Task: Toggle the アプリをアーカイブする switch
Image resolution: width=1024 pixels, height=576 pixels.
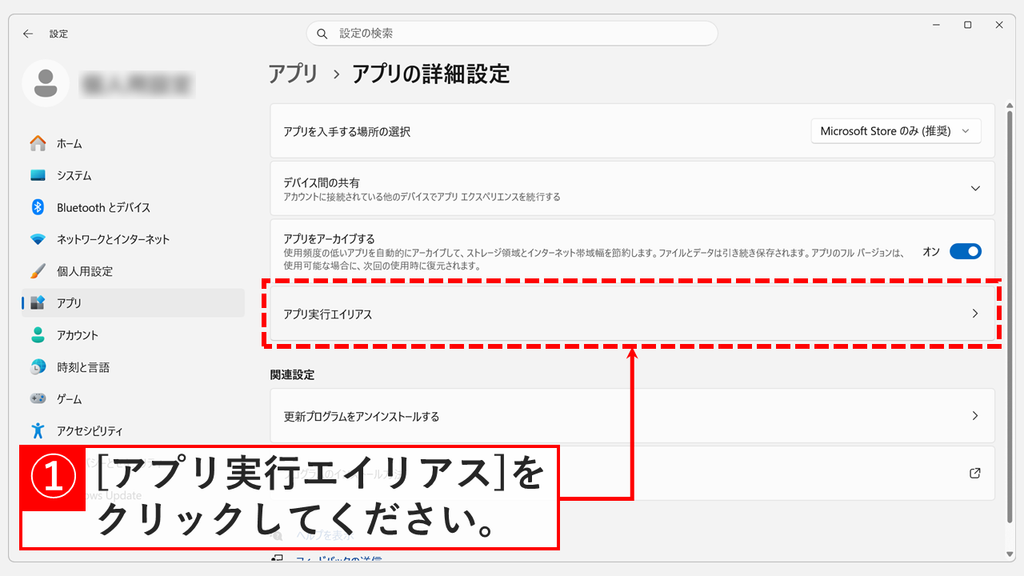Action: 965,251
